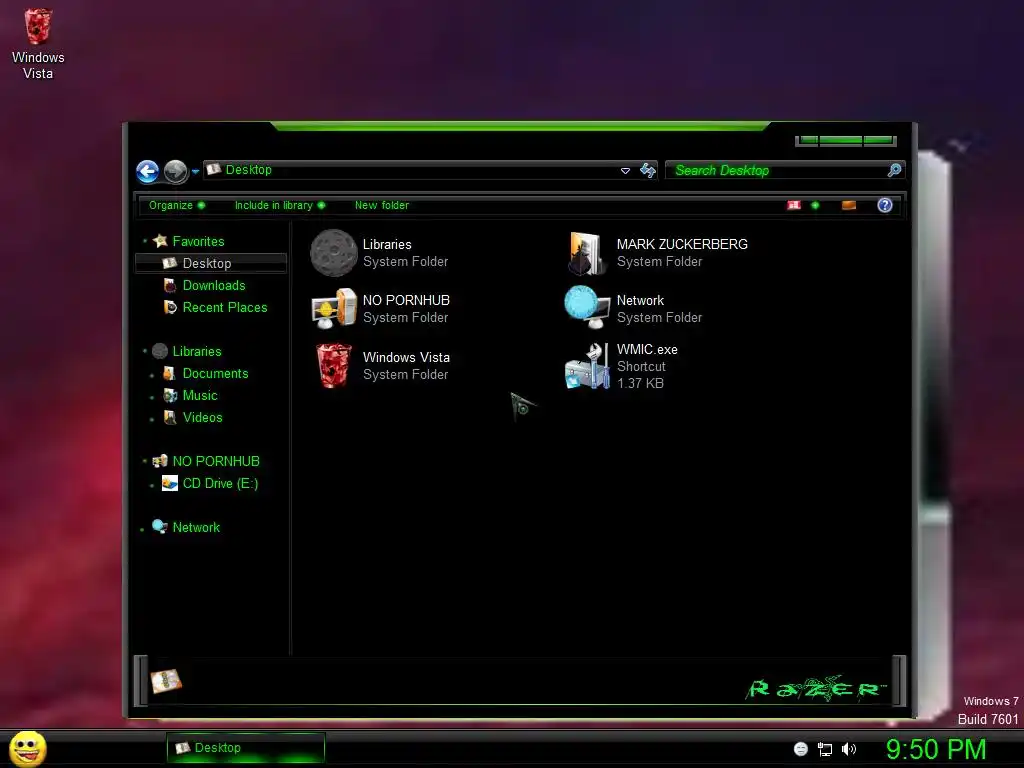Create a New folder
Screen dimensions: 1024x768
(382, 205)
